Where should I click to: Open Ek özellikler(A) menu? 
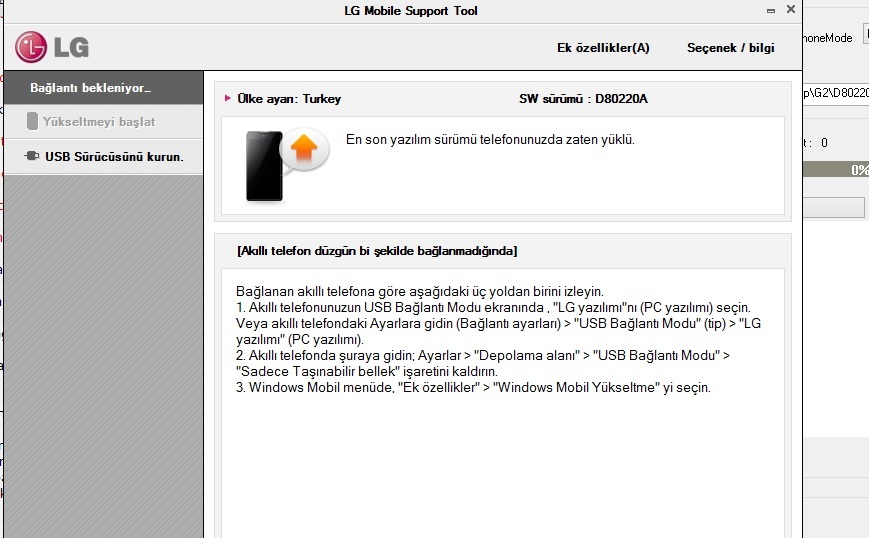(x=603, y=48)
